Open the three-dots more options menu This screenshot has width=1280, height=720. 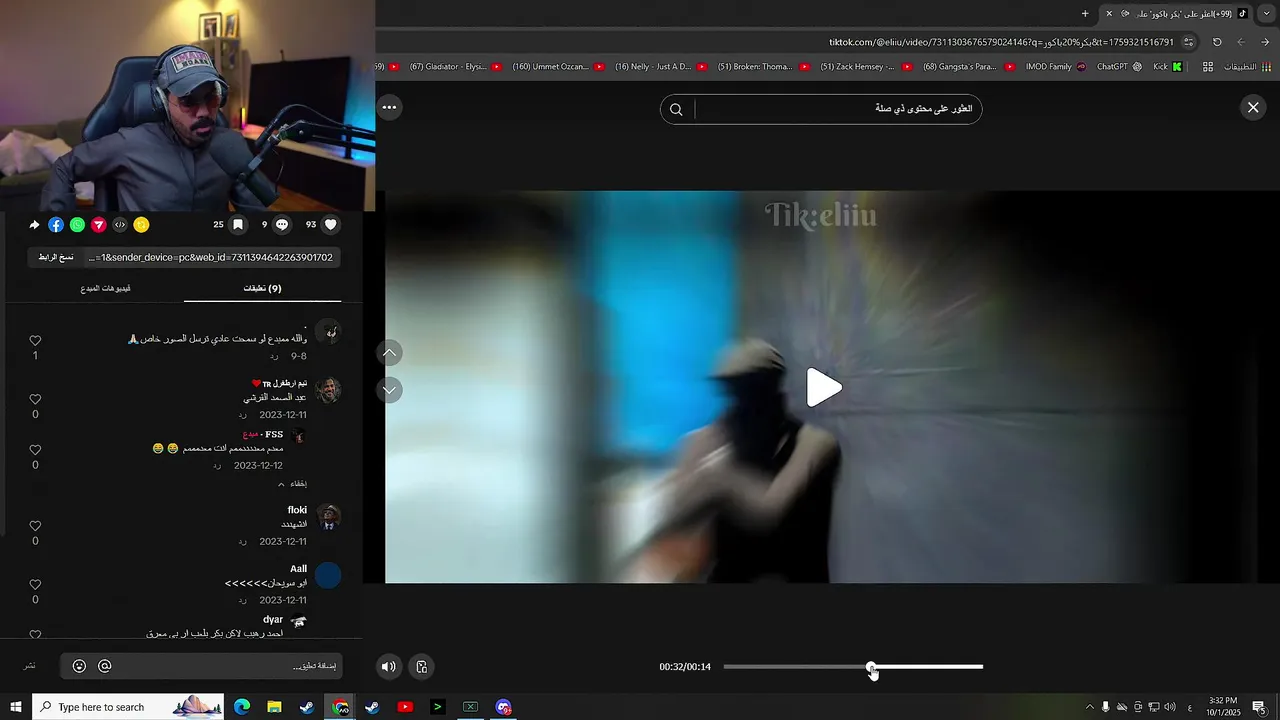pyautogui.click(x=389, y=107)
